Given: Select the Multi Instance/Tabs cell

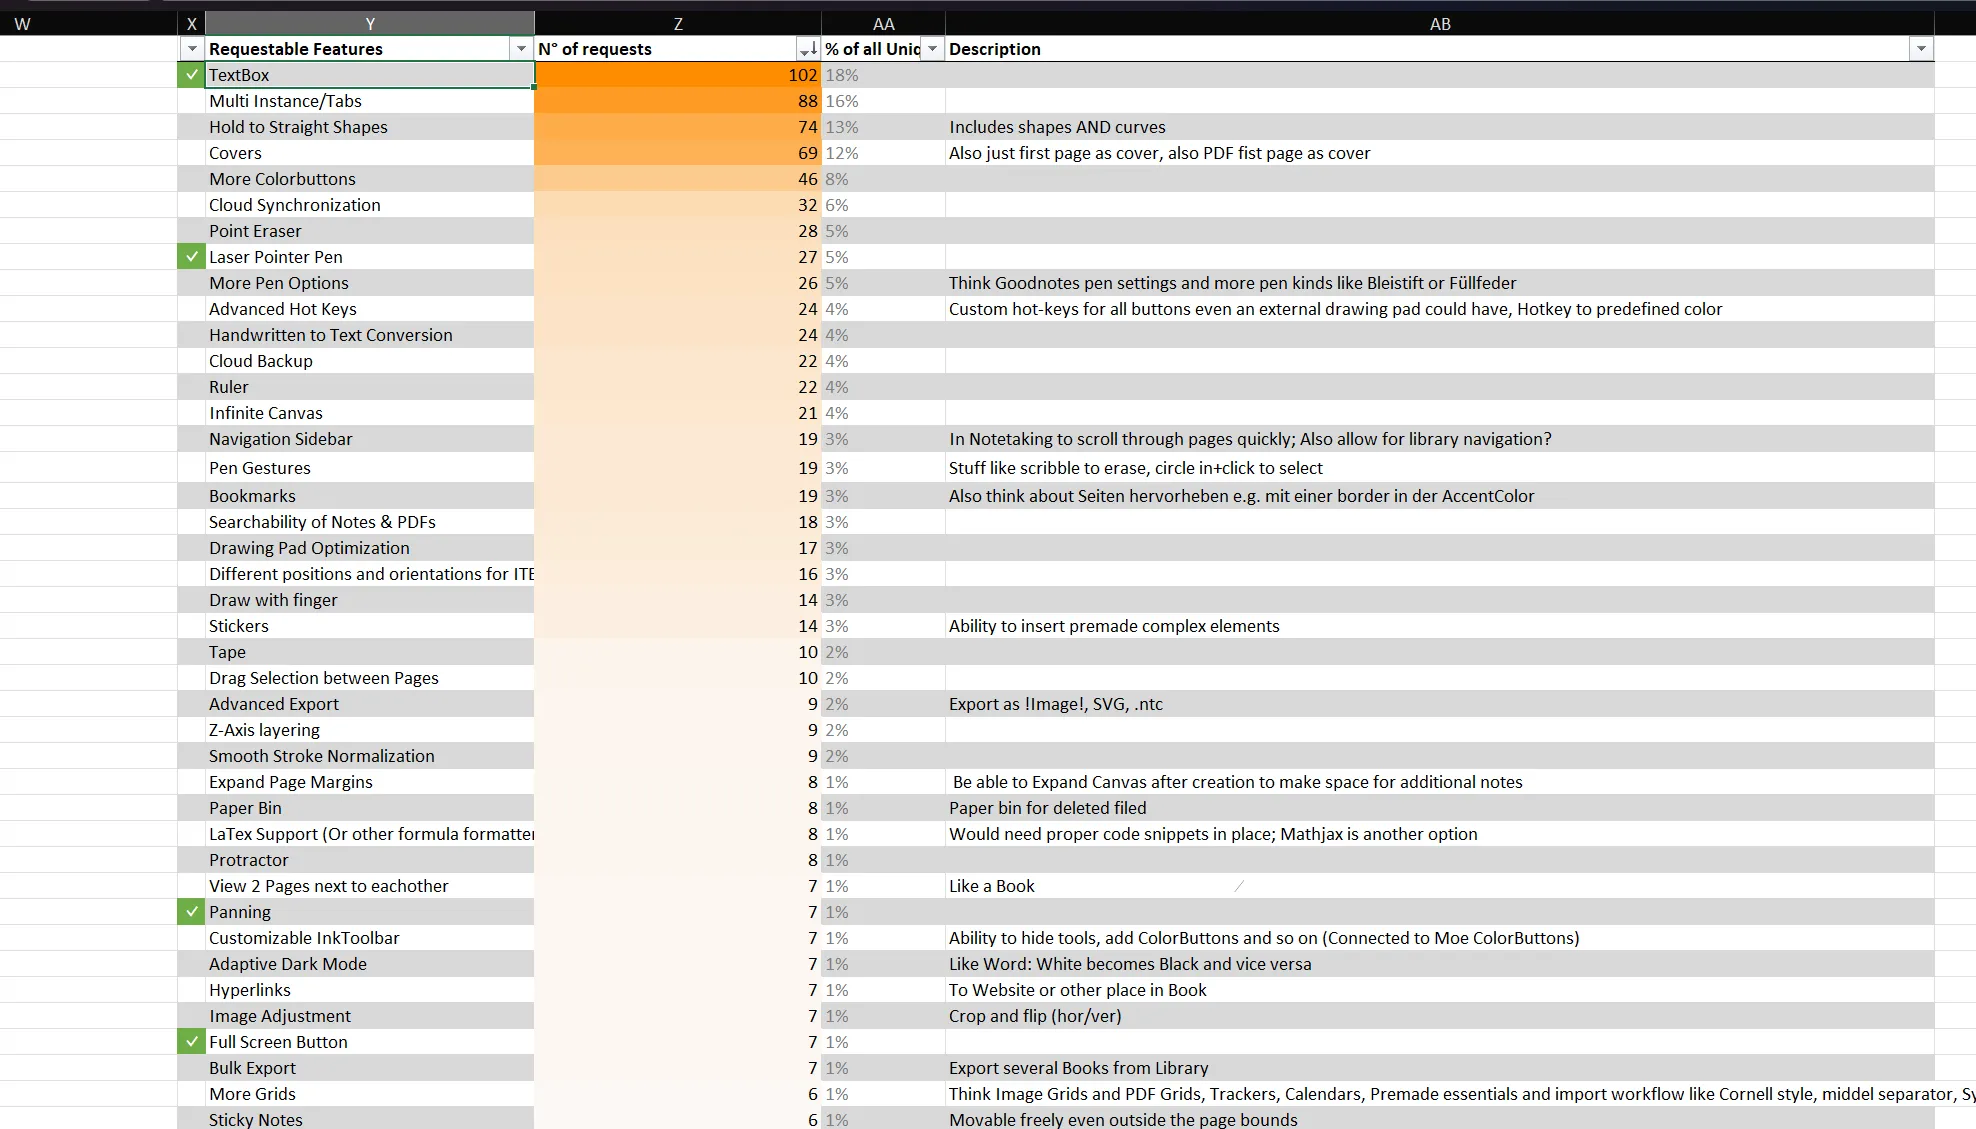Looking at the screenshot, I should pos(370,101).
